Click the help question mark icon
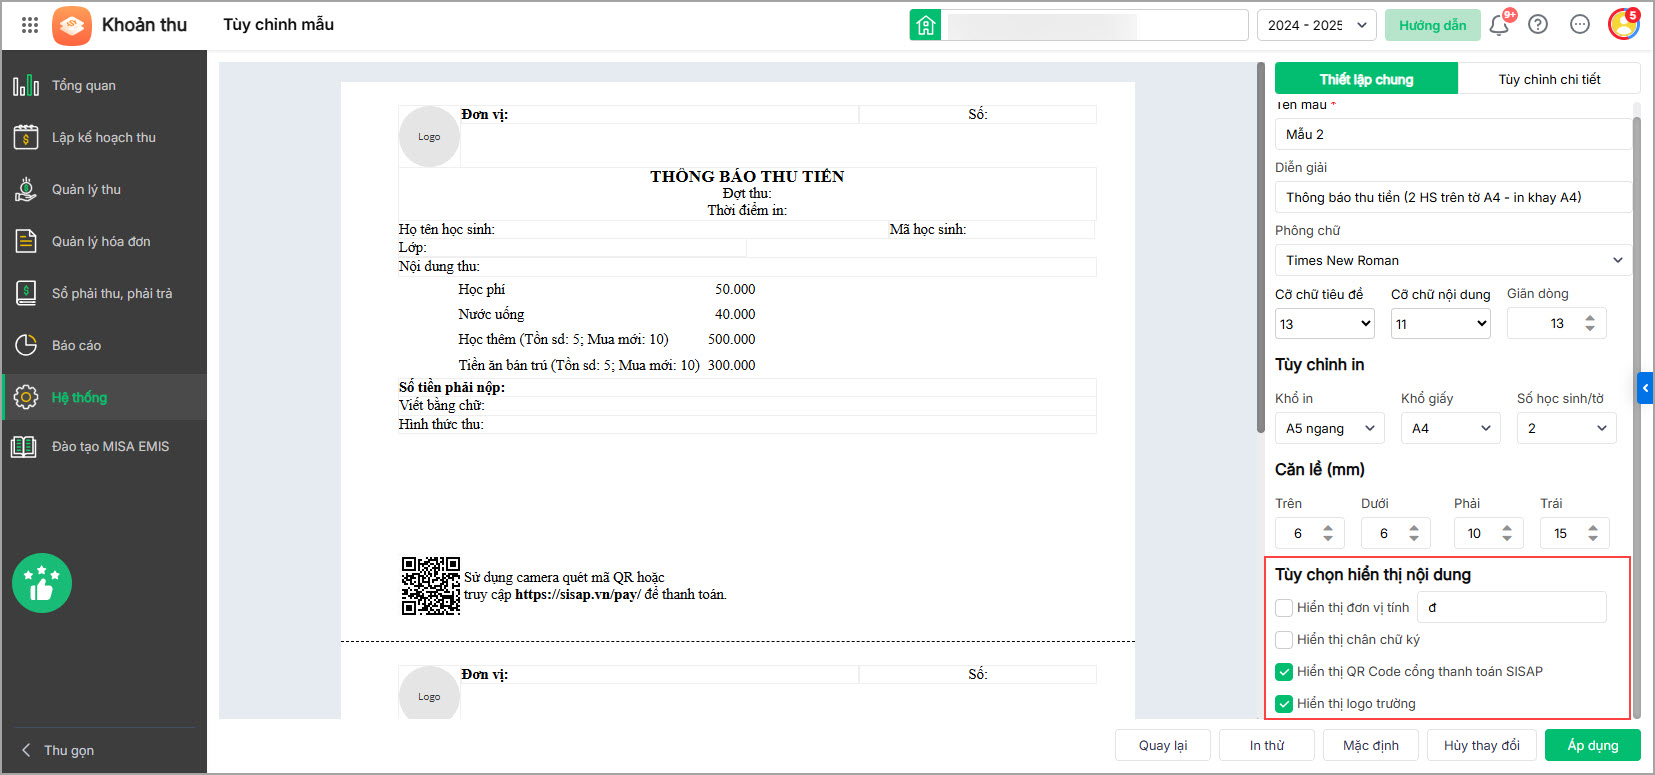Screen dimensions: 1655x775 point(1538,25)
